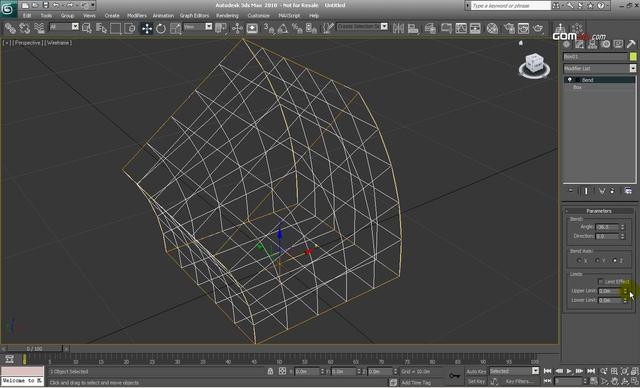The width and height of the screenshot is (640, 388).
Task: Activate the Select Object tool
Action: tap(87, 28)
